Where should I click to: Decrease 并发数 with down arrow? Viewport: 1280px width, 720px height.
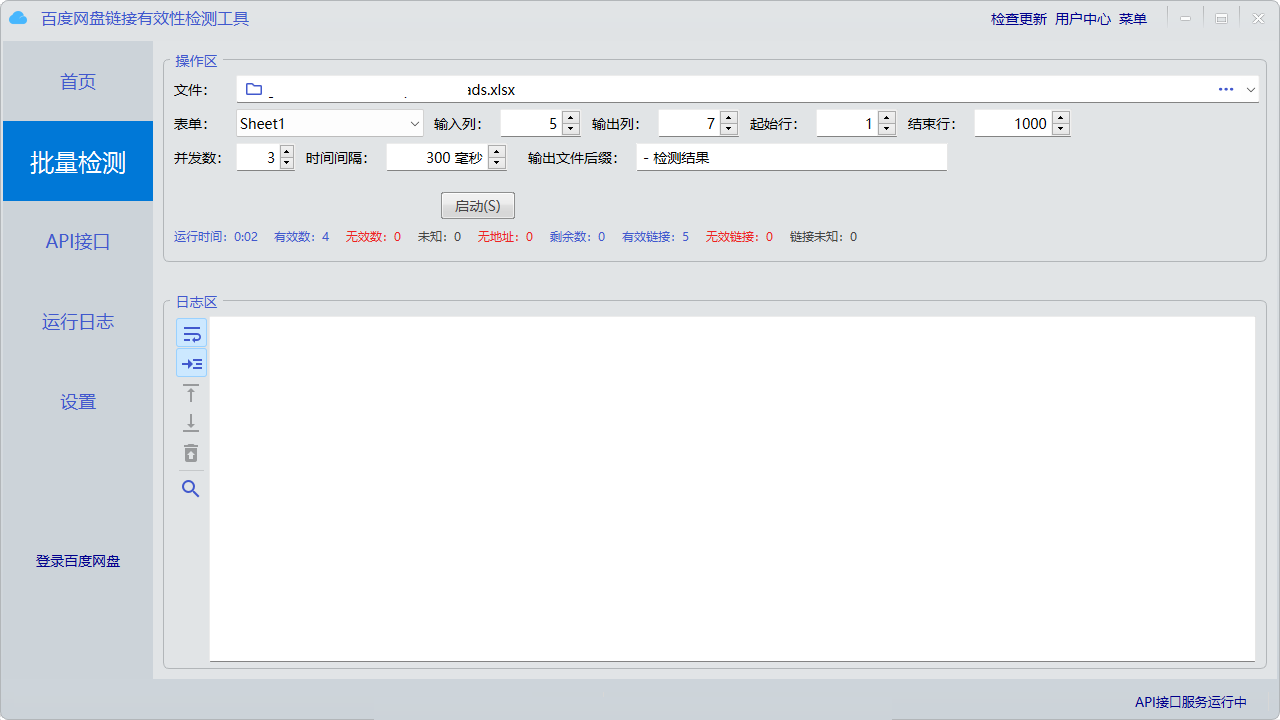click(287, 164)
